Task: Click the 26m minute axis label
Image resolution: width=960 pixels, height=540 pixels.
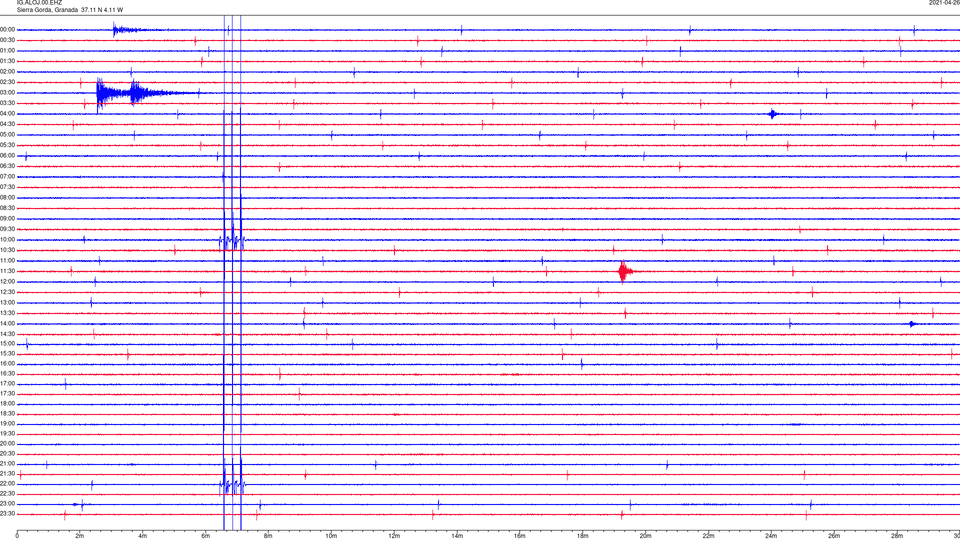Action: tap(834, 536)
